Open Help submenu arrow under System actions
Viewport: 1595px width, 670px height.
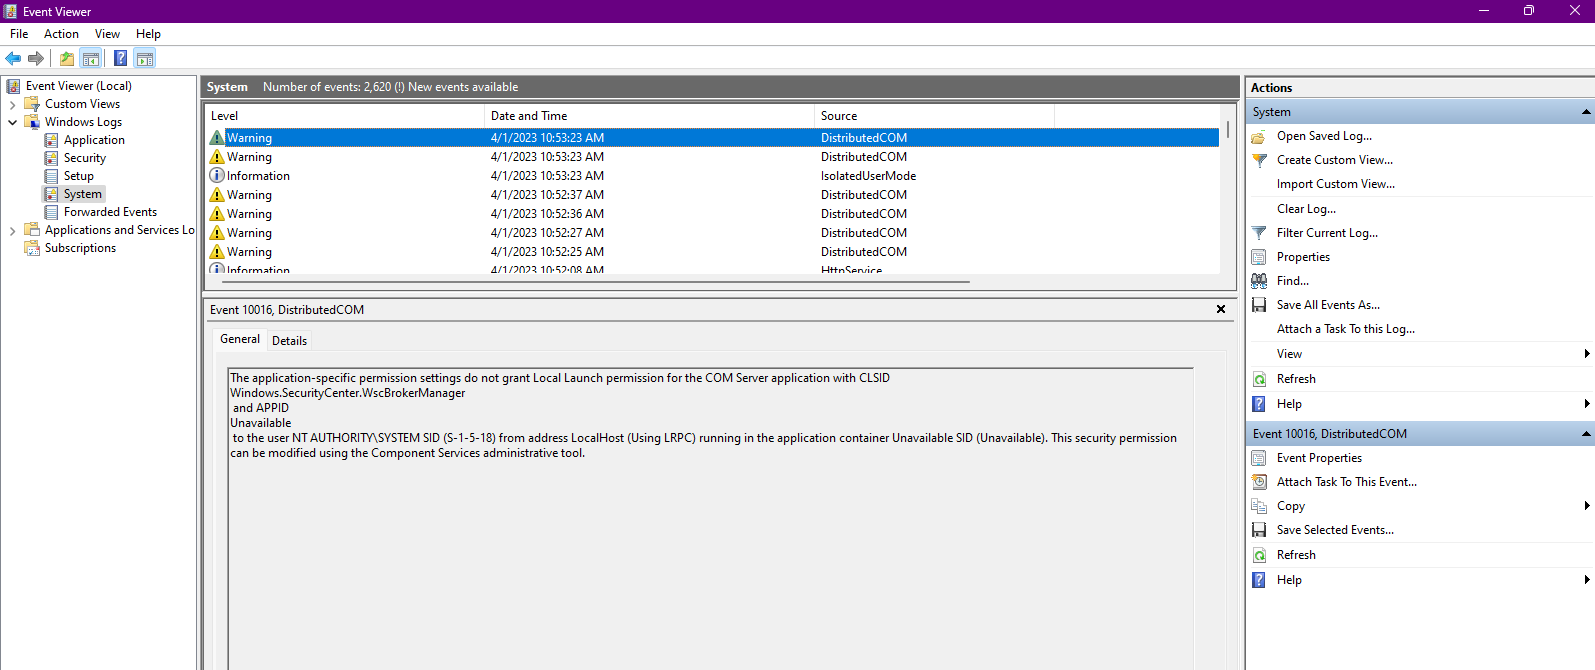(1587, 404)
